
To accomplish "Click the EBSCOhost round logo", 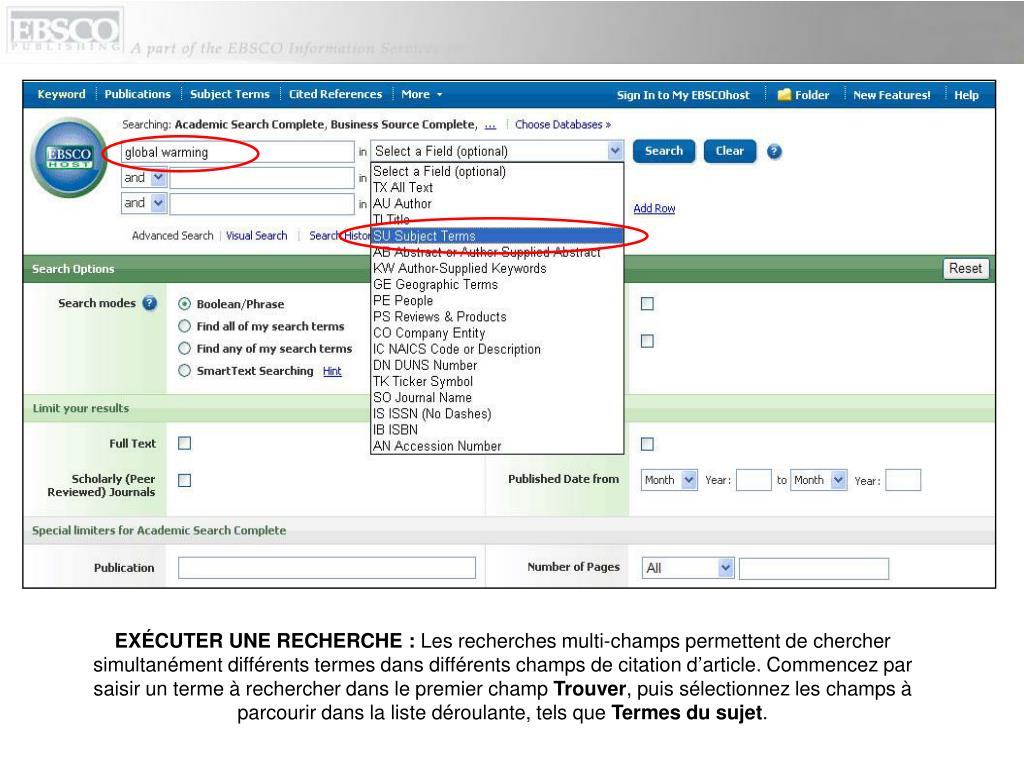I will click(69, 157).
